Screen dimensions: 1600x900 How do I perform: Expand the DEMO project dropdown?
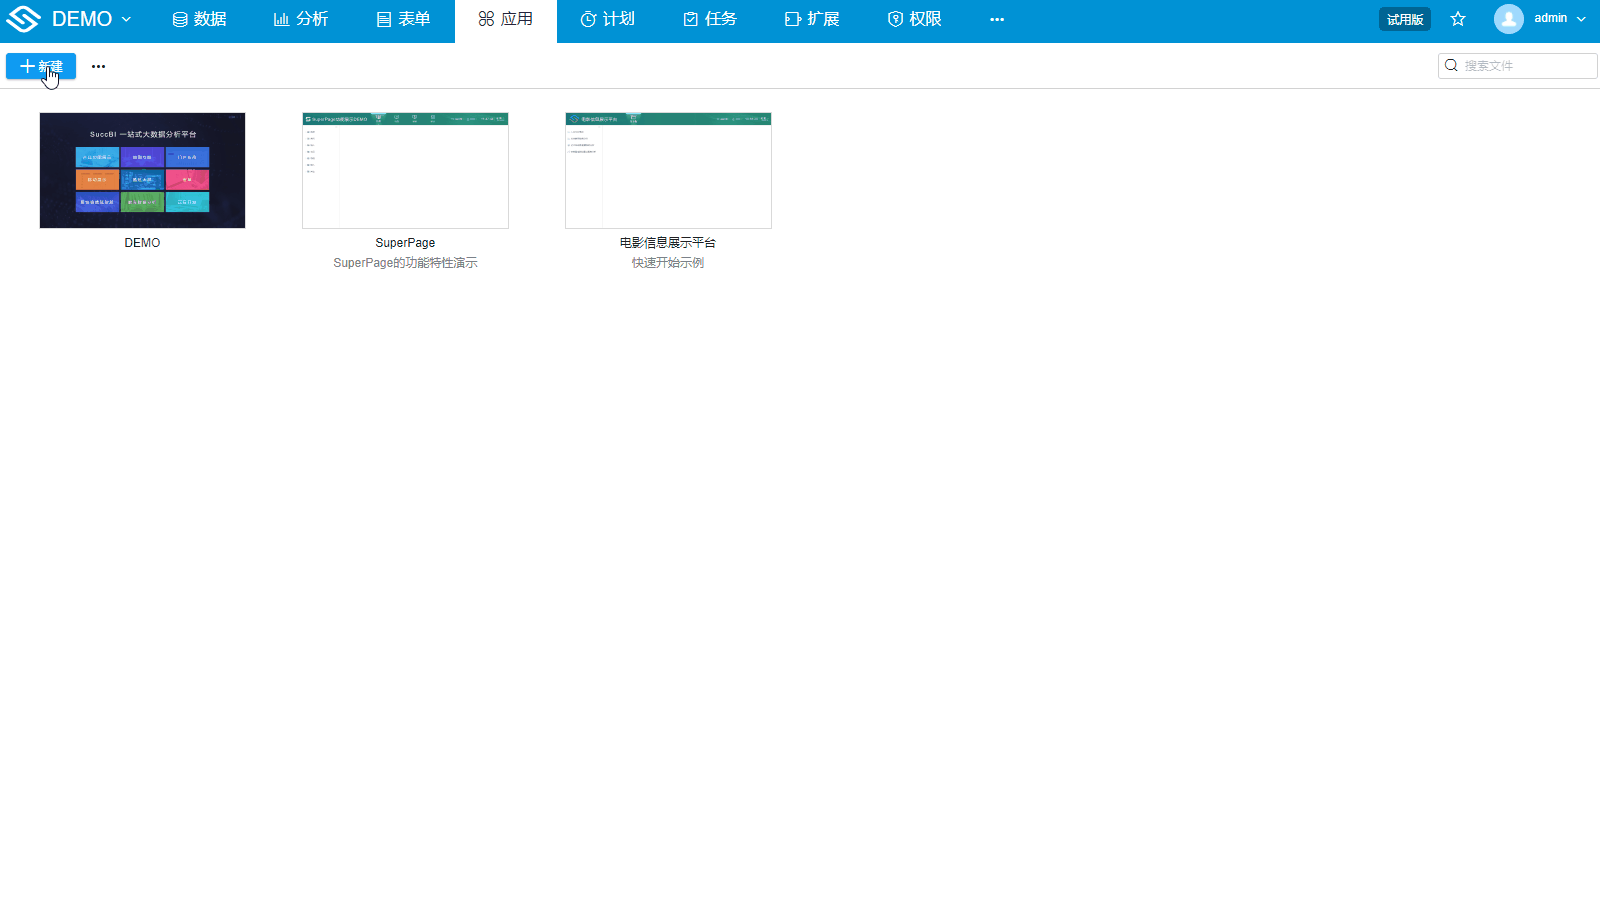pyautogui.click(x=126, y=19)
